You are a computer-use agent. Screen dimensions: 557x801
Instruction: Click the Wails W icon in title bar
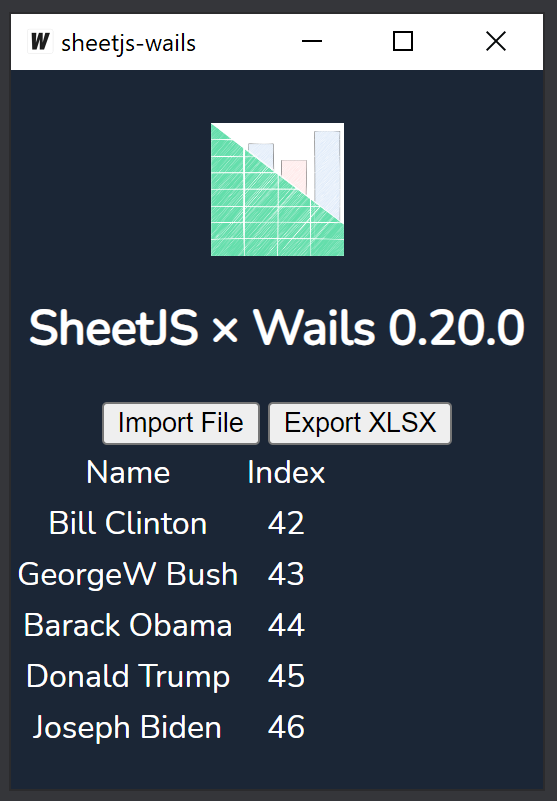[x=40, y=42]
